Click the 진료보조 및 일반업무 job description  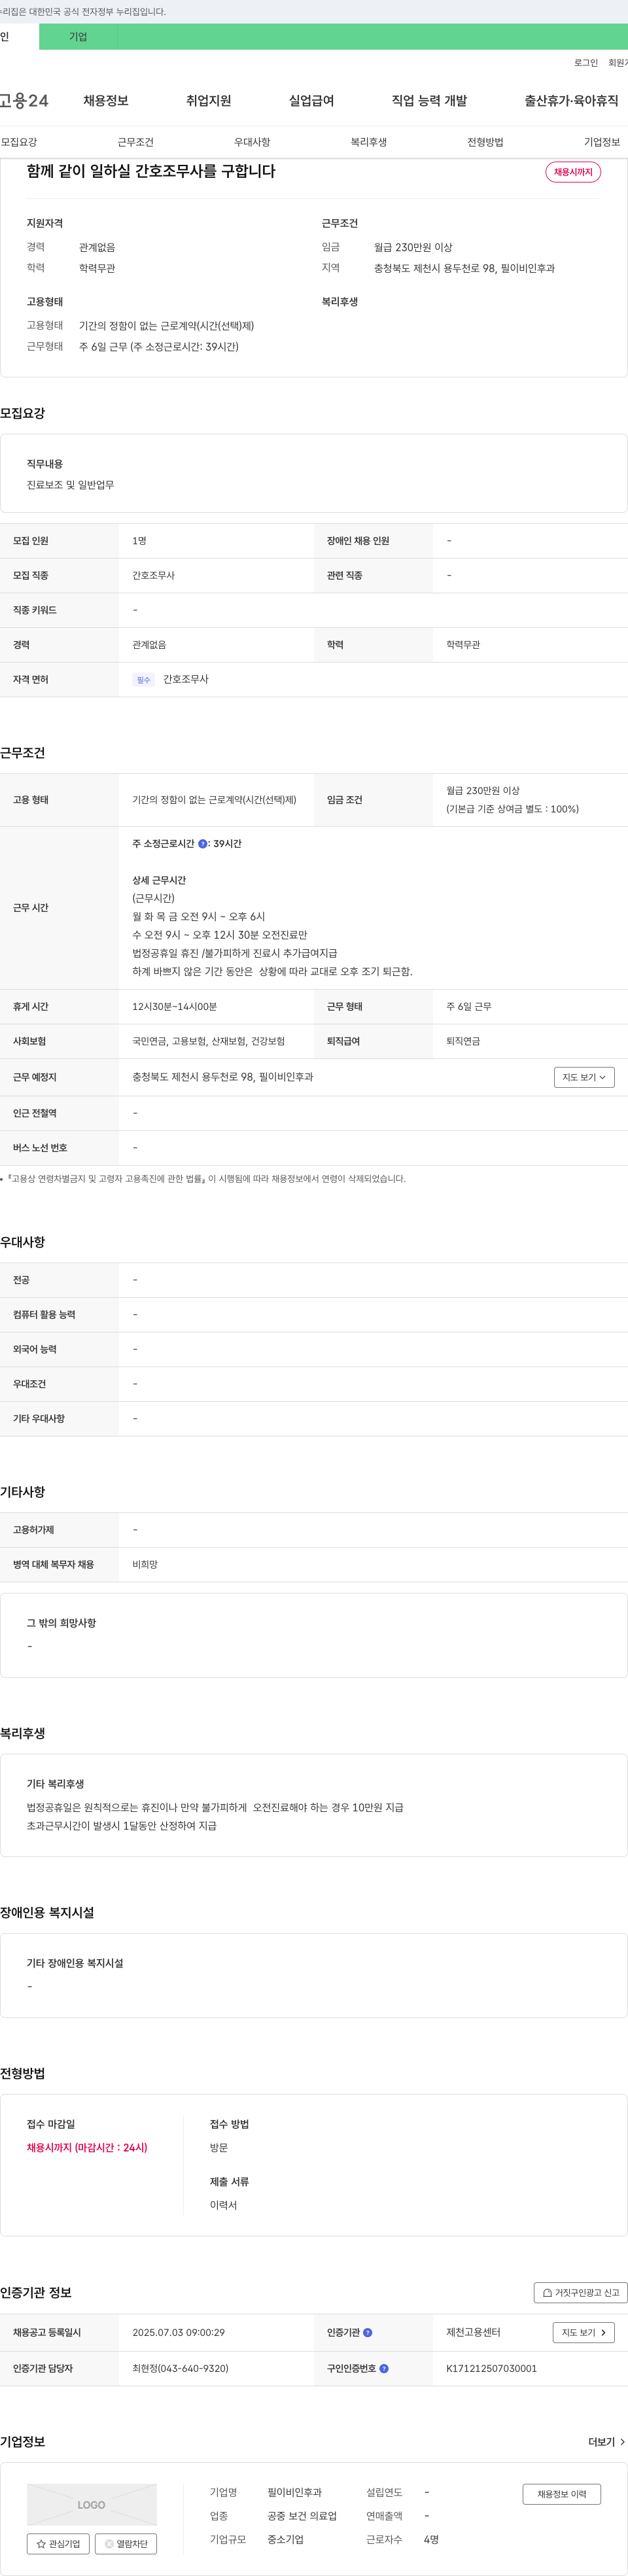pos(70,485)
